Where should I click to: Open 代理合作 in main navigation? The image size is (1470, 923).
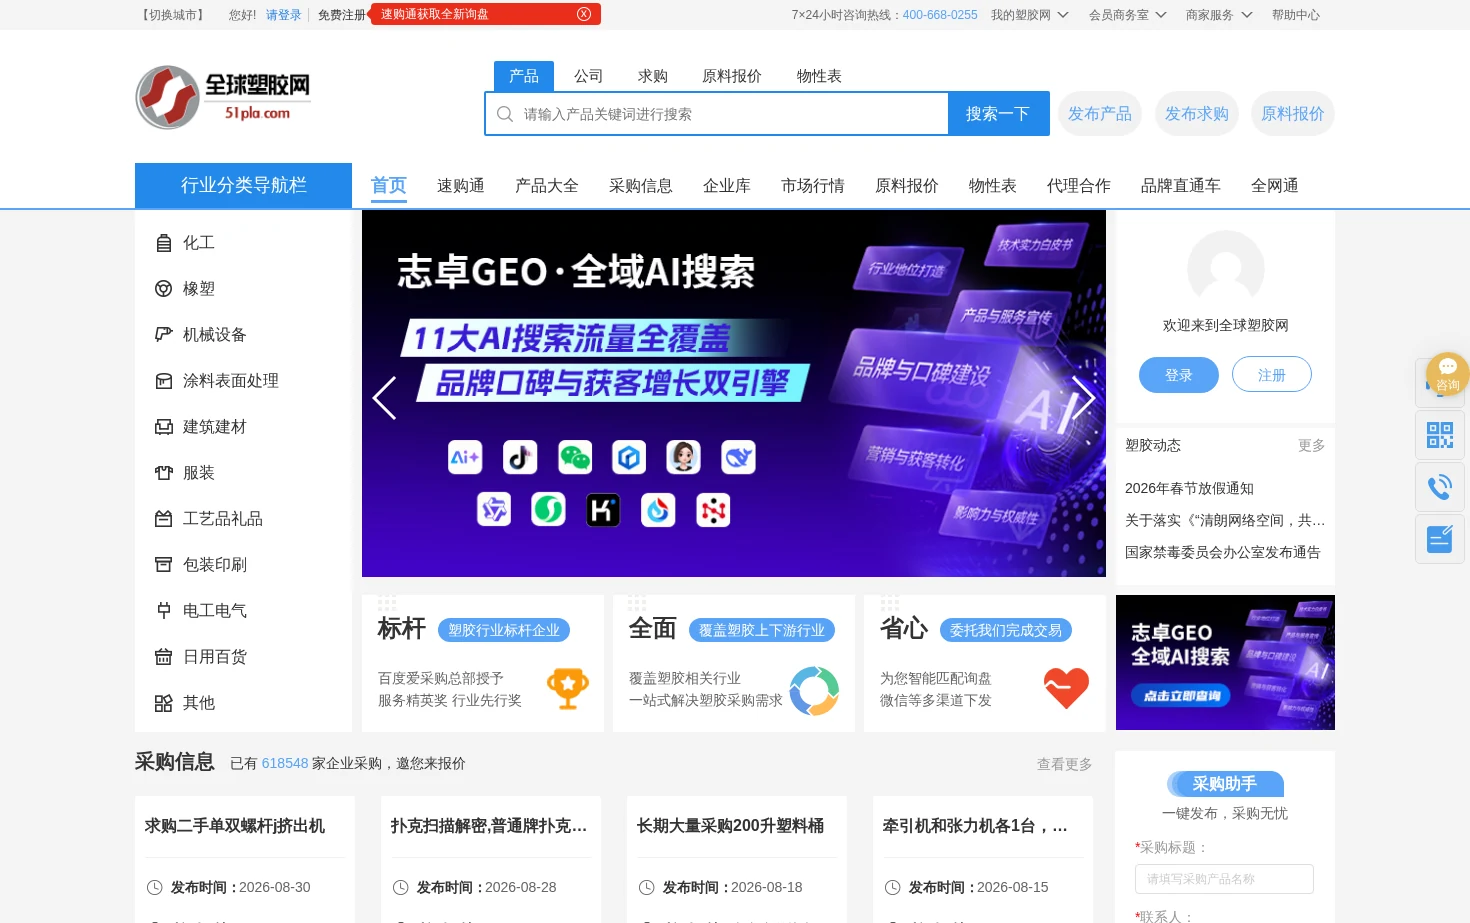click(1079, 186)
